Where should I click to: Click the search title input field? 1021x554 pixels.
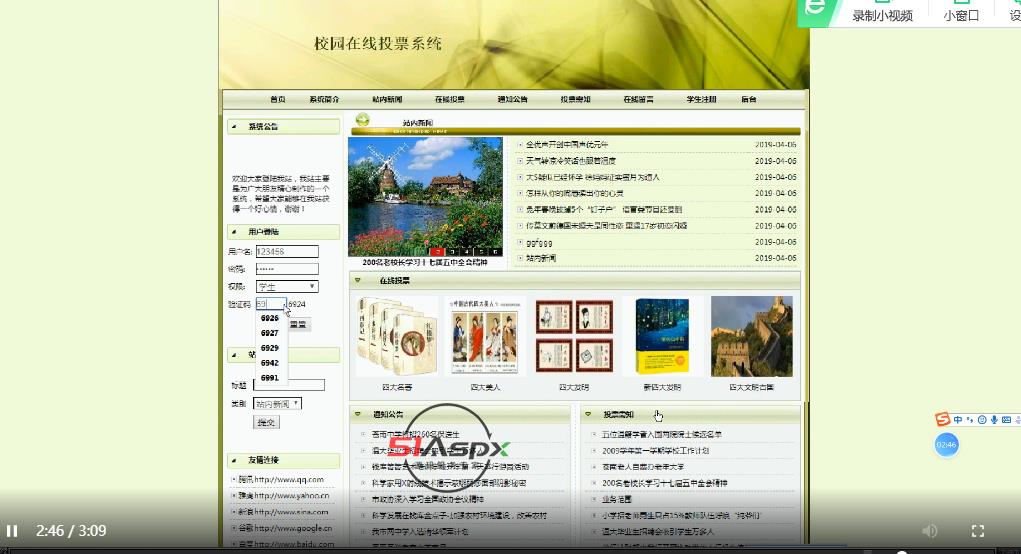click(289, 385)
